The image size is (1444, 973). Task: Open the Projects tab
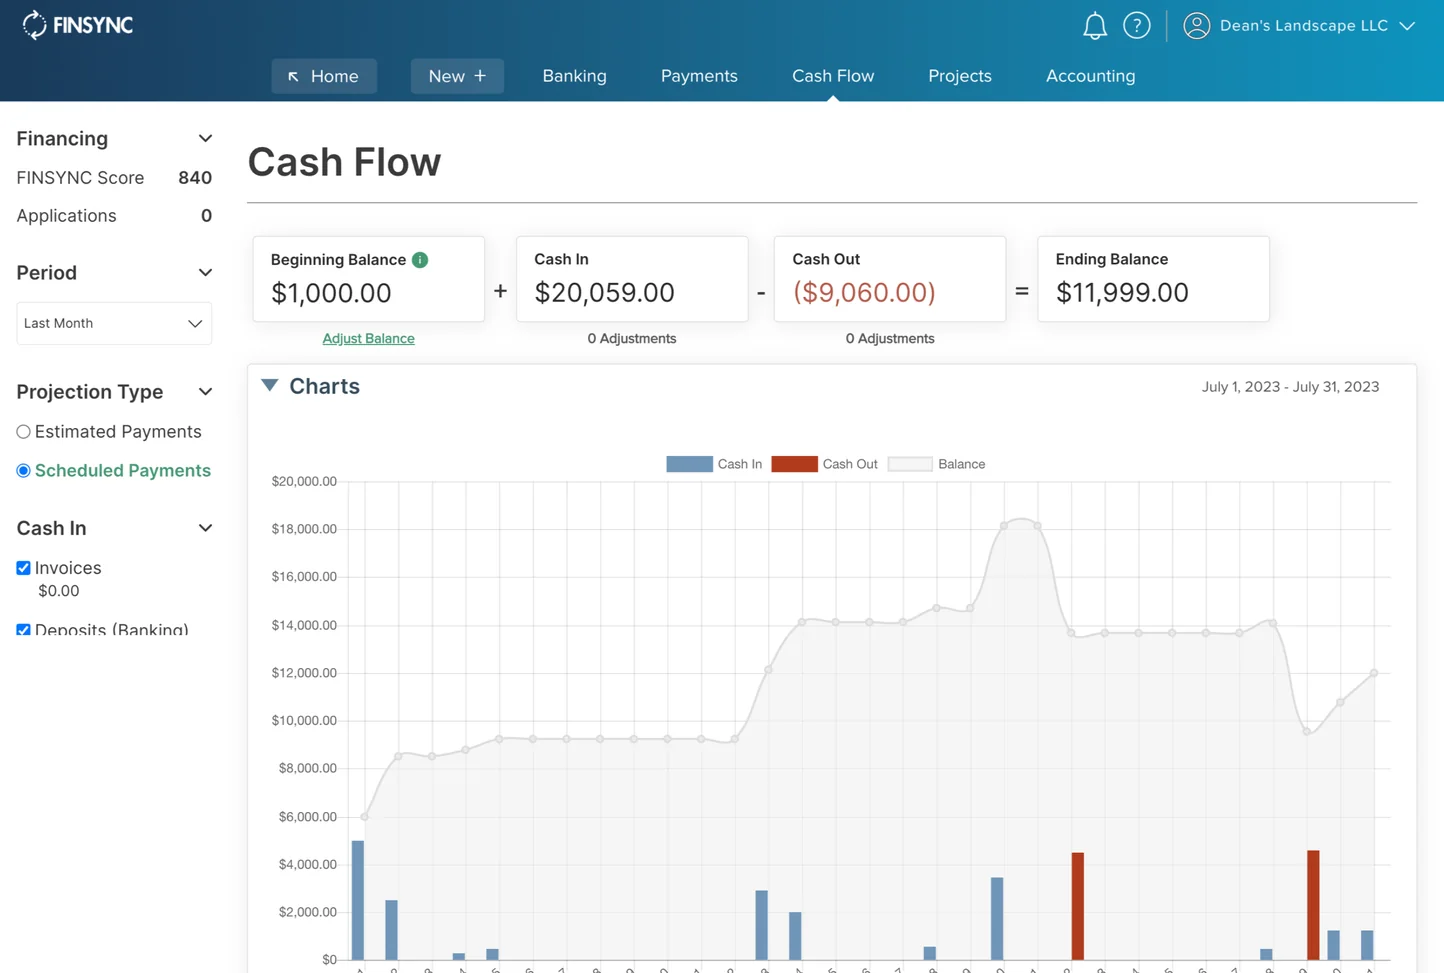coord(960,76)
